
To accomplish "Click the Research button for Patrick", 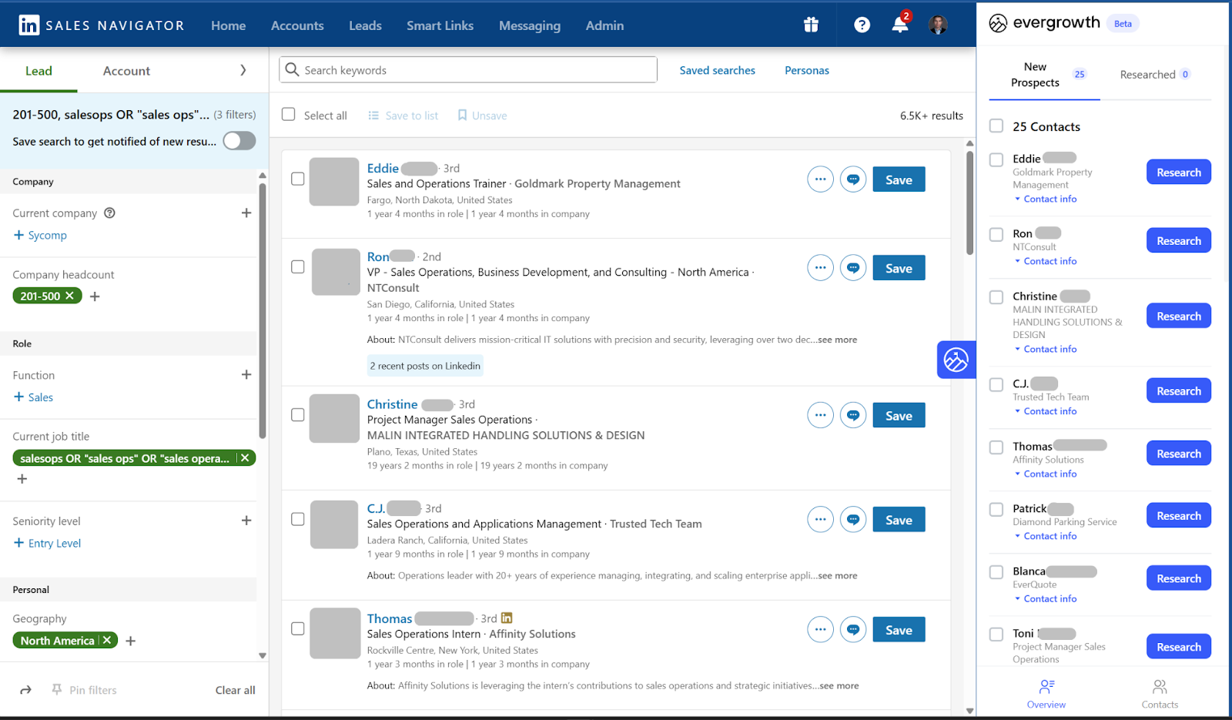I will [1178, 515].
